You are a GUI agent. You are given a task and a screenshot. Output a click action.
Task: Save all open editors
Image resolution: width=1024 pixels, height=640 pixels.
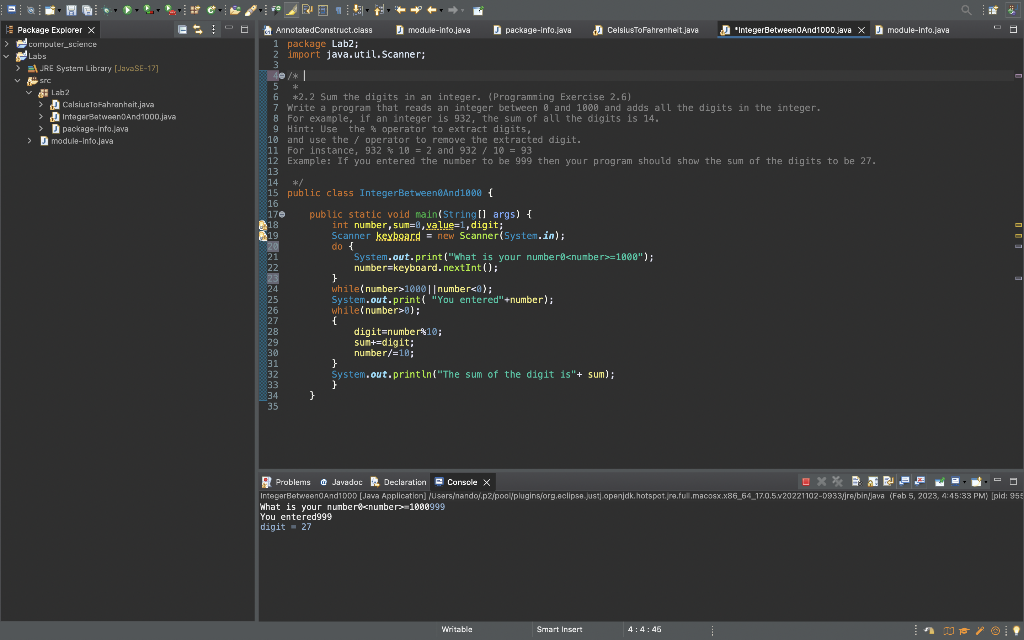88,8
